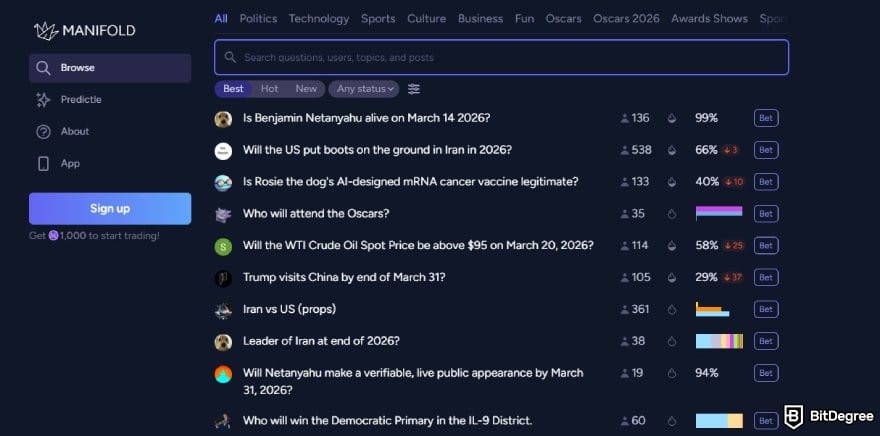
Task: Click avatar beside Rosie the dog question
Action: [x=223, y=182]
